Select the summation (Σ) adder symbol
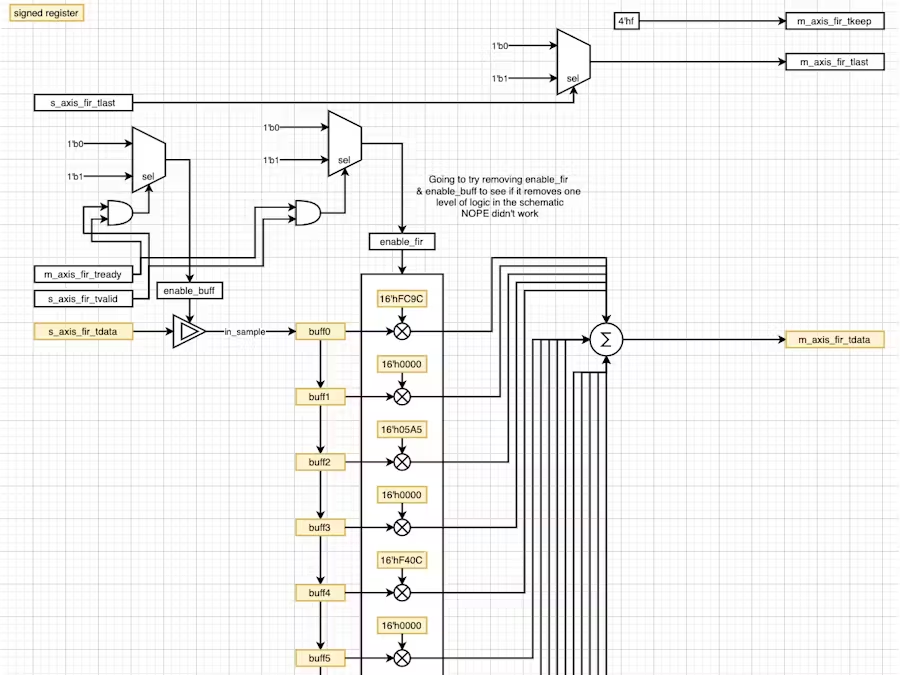 (605, 340)
